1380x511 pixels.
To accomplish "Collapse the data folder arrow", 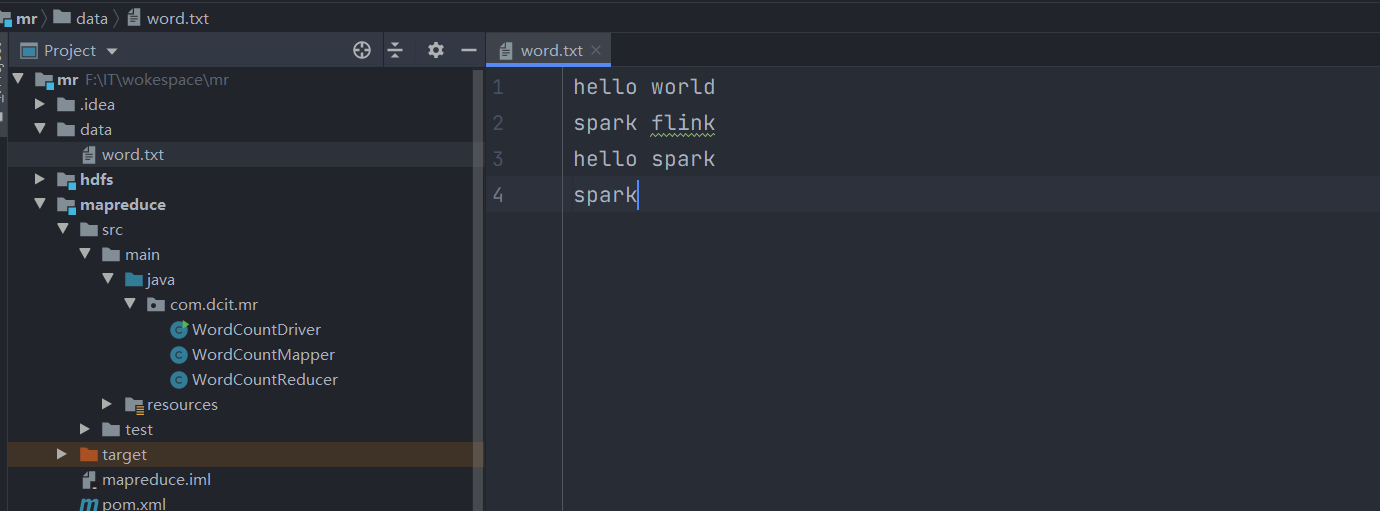I will coord(40,129).
